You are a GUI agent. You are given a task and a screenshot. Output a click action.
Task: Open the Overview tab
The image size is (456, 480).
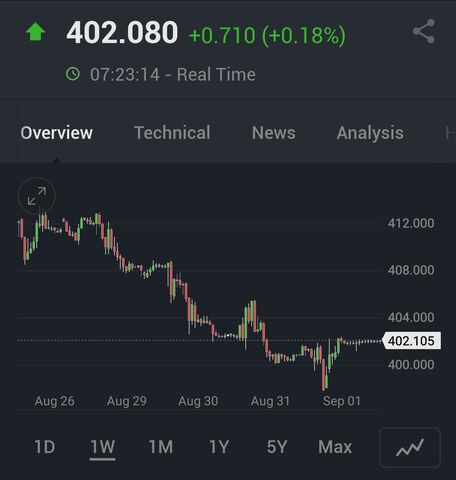[57, 133]
